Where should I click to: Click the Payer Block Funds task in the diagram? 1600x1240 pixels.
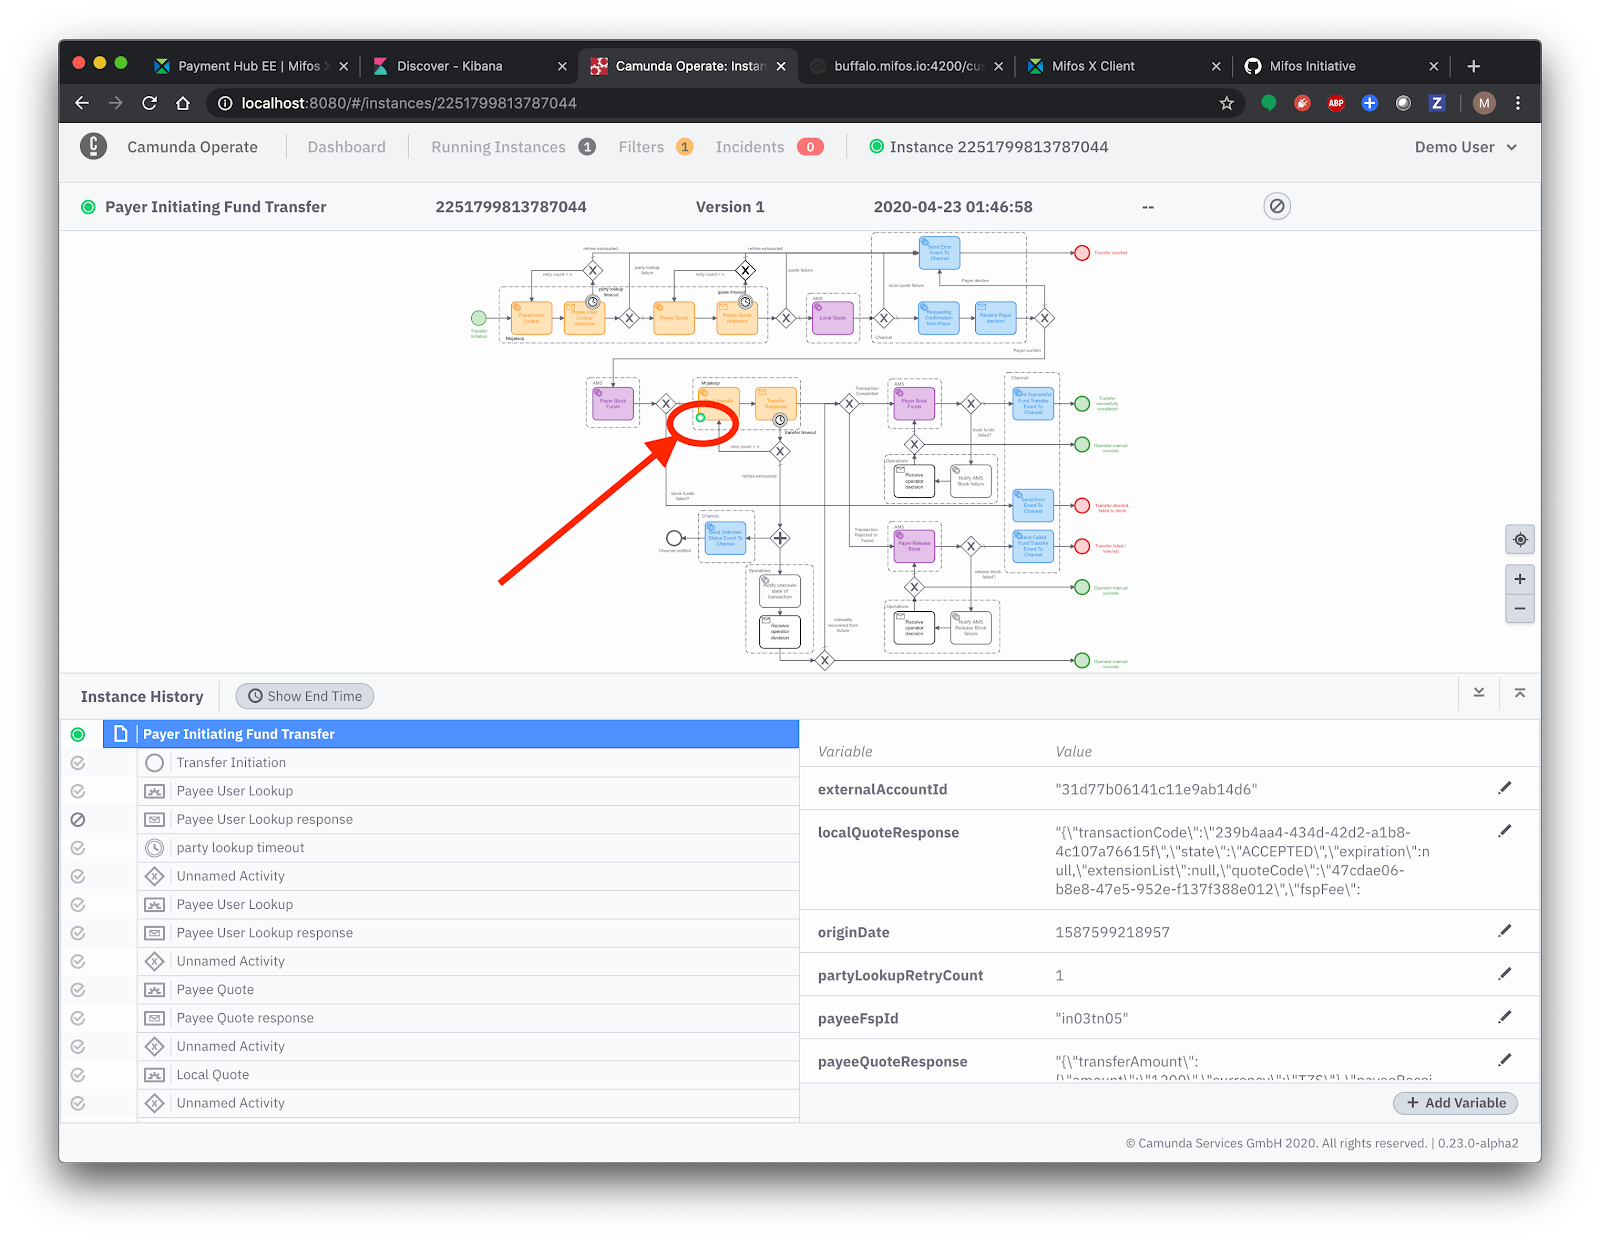tap(613, 403)
